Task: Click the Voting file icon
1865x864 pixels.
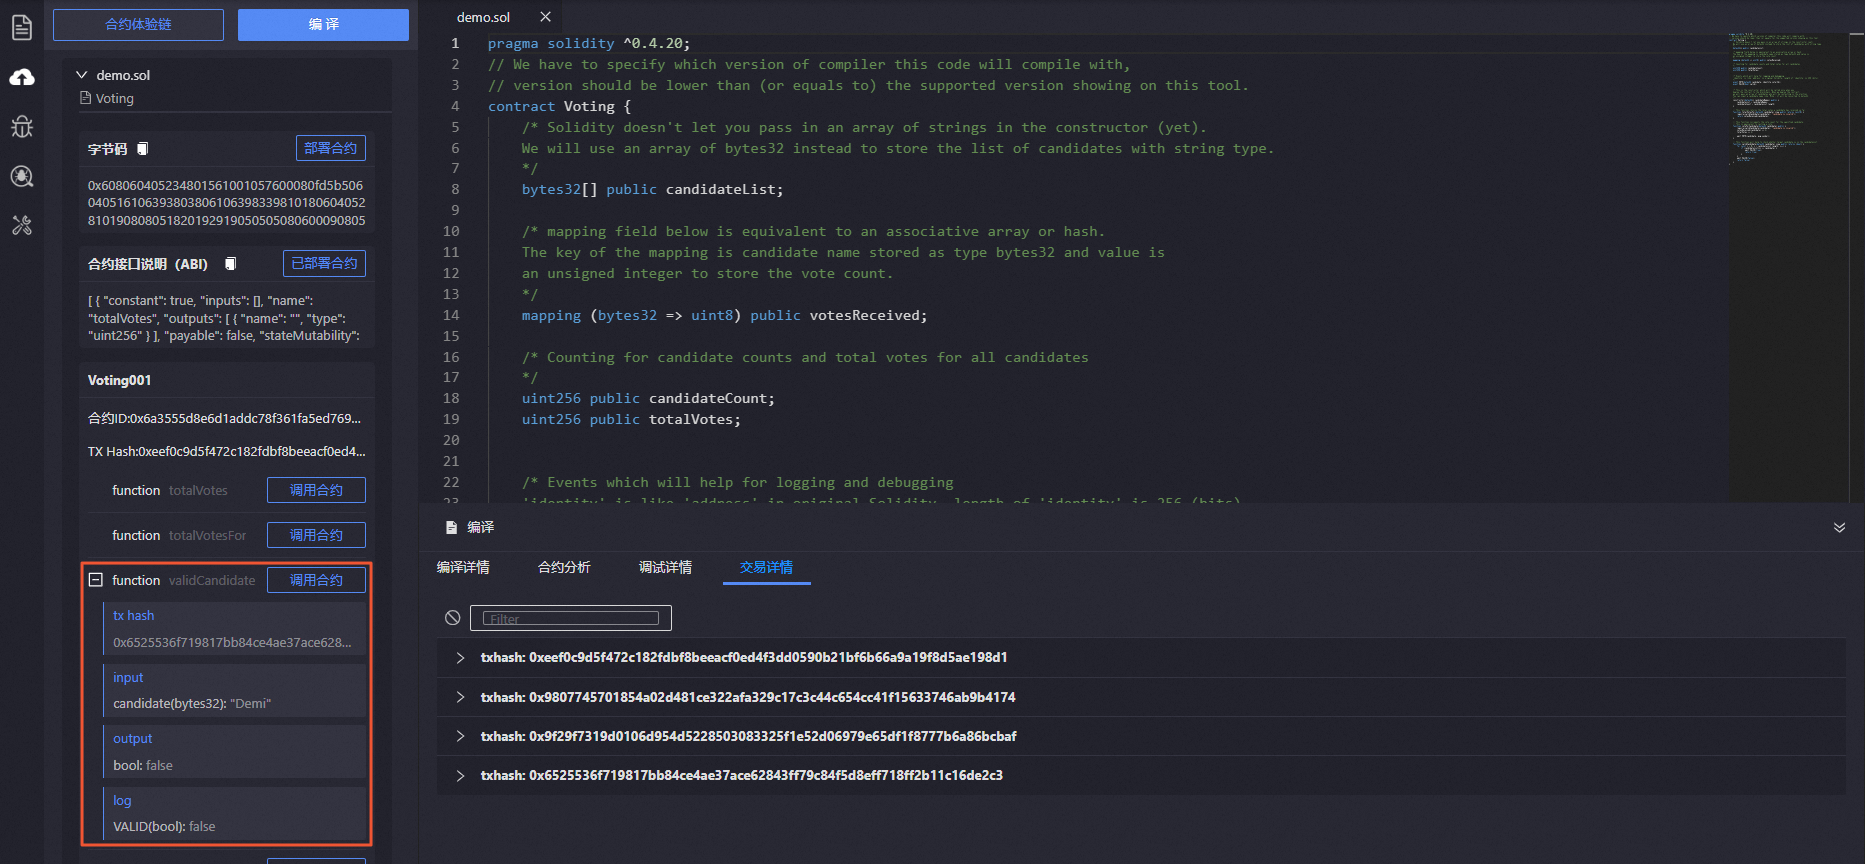Action: 86,98
